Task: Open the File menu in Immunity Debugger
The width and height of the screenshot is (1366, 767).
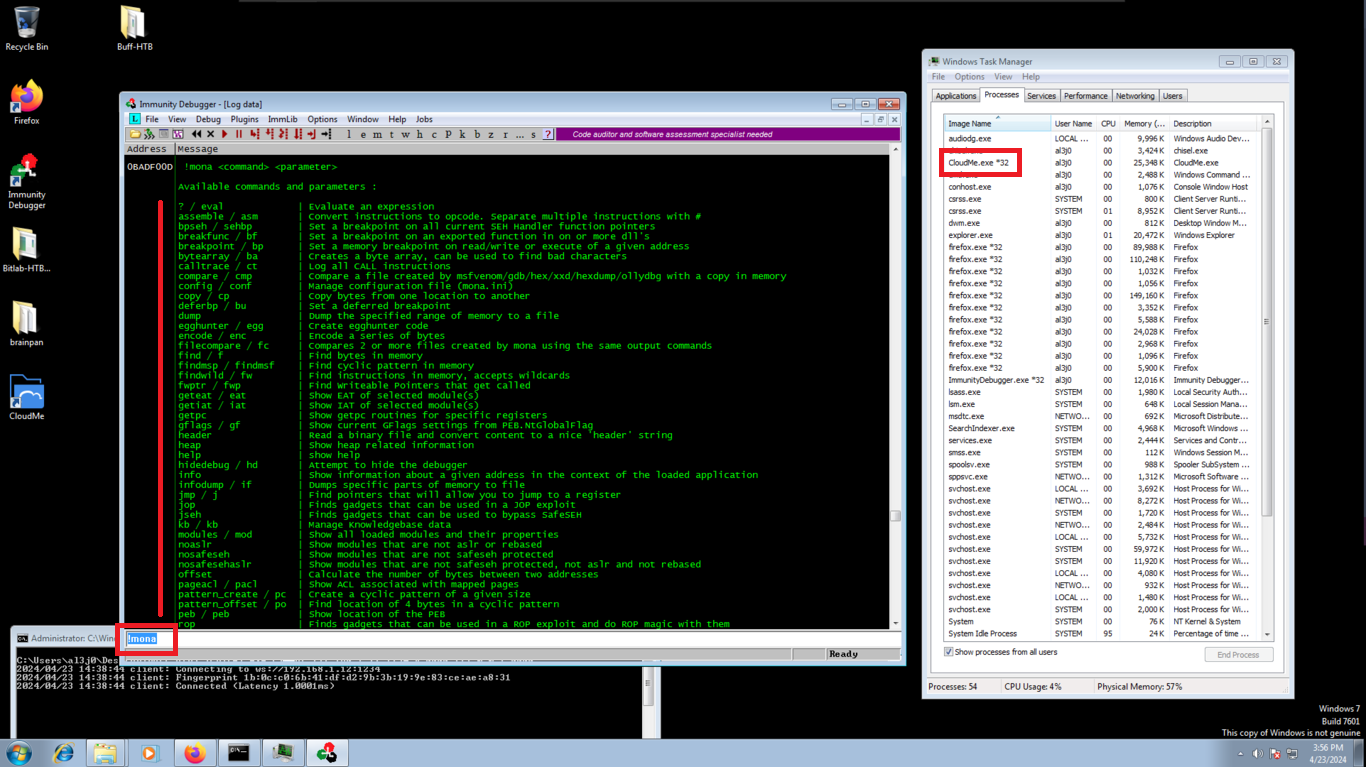Action: (152, 119)
